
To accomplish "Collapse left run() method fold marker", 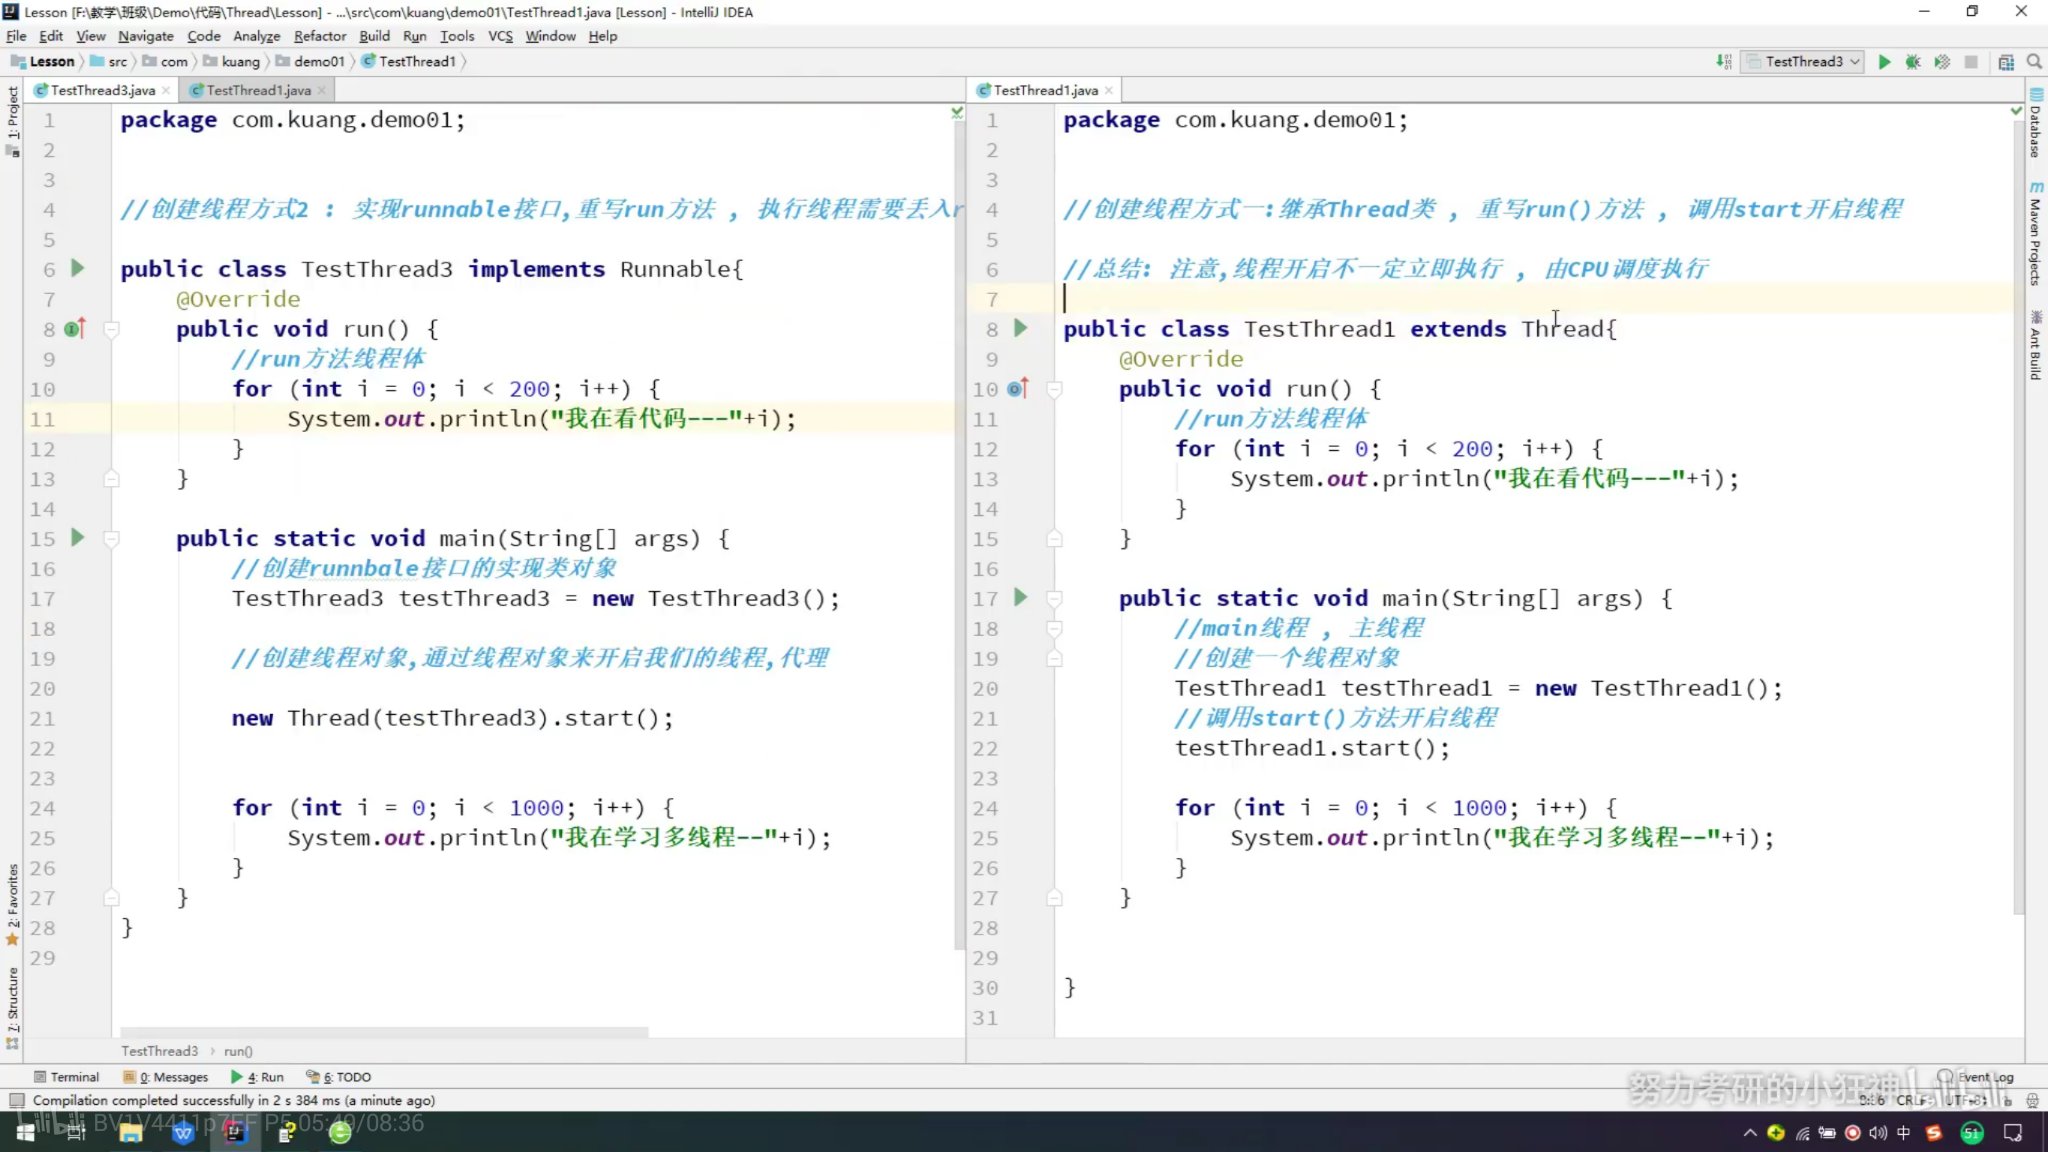I will [112, 329].
